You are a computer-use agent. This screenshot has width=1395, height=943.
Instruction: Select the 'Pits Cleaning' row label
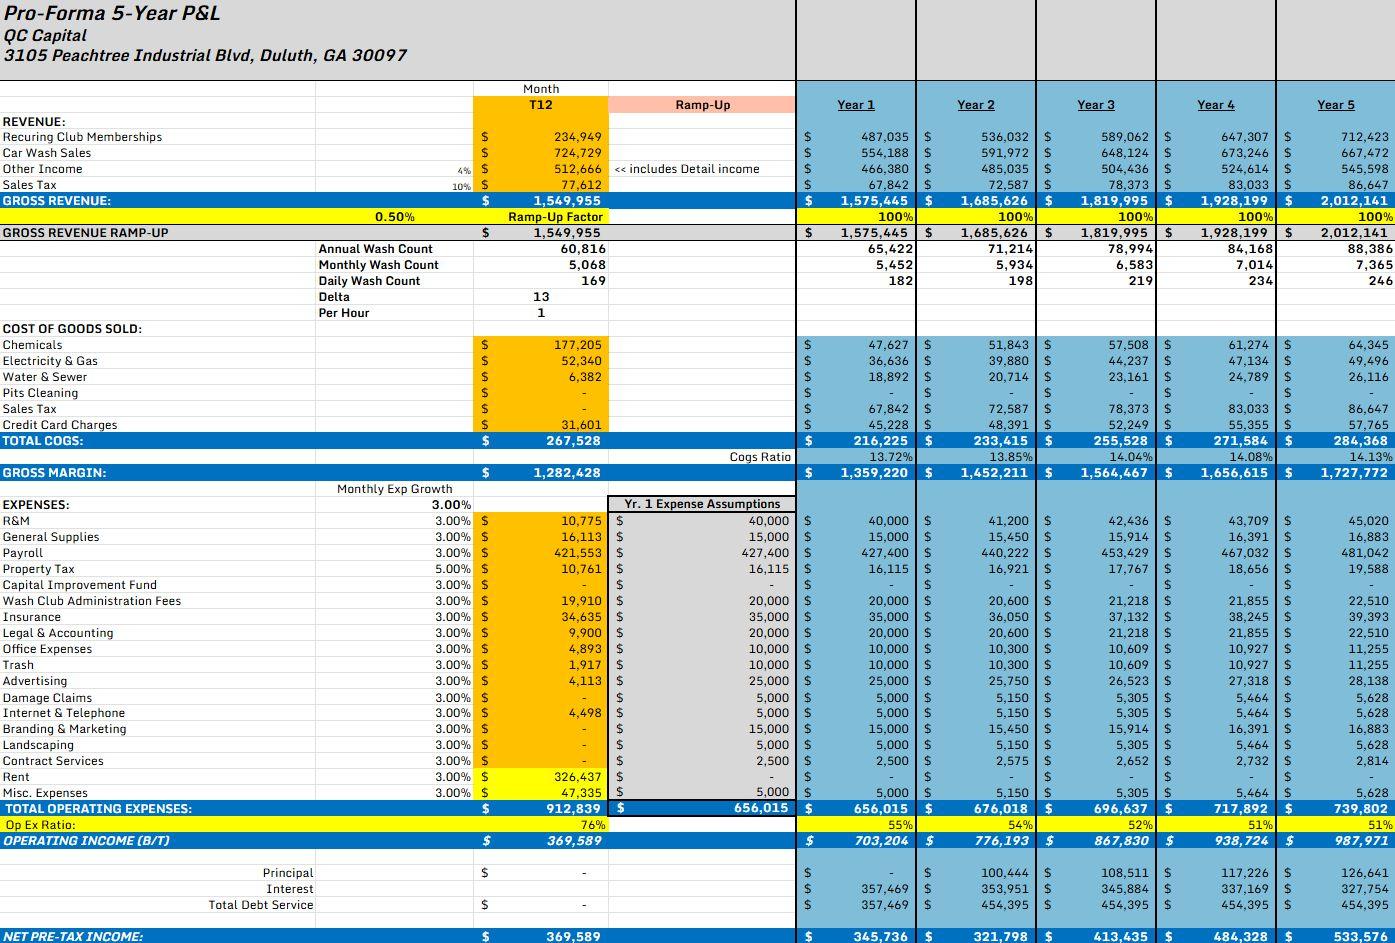pos(40,393)
